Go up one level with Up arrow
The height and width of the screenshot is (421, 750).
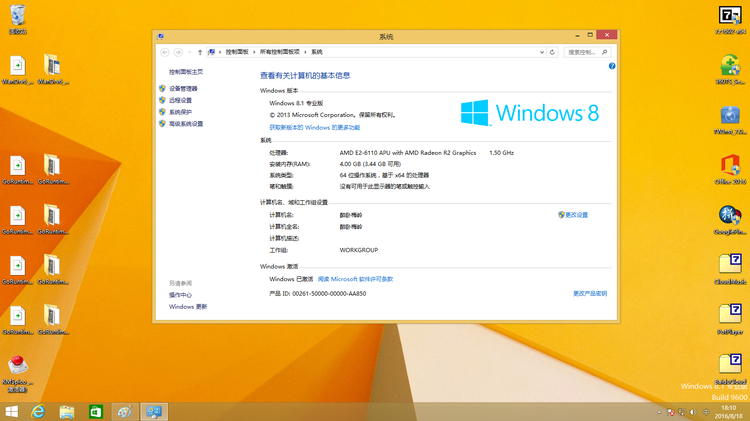[x=200, y=52]
